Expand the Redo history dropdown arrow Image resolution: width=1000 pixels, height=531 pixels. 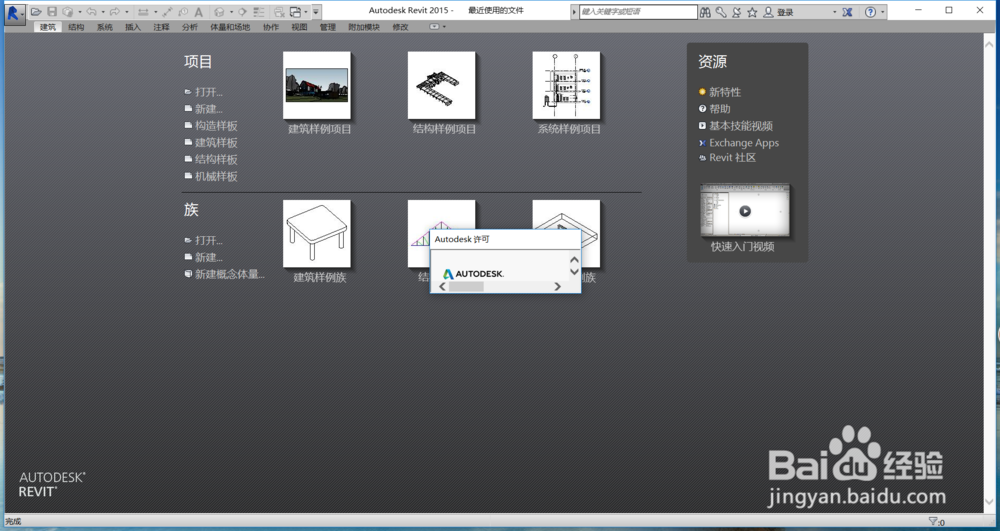[127, 11]
